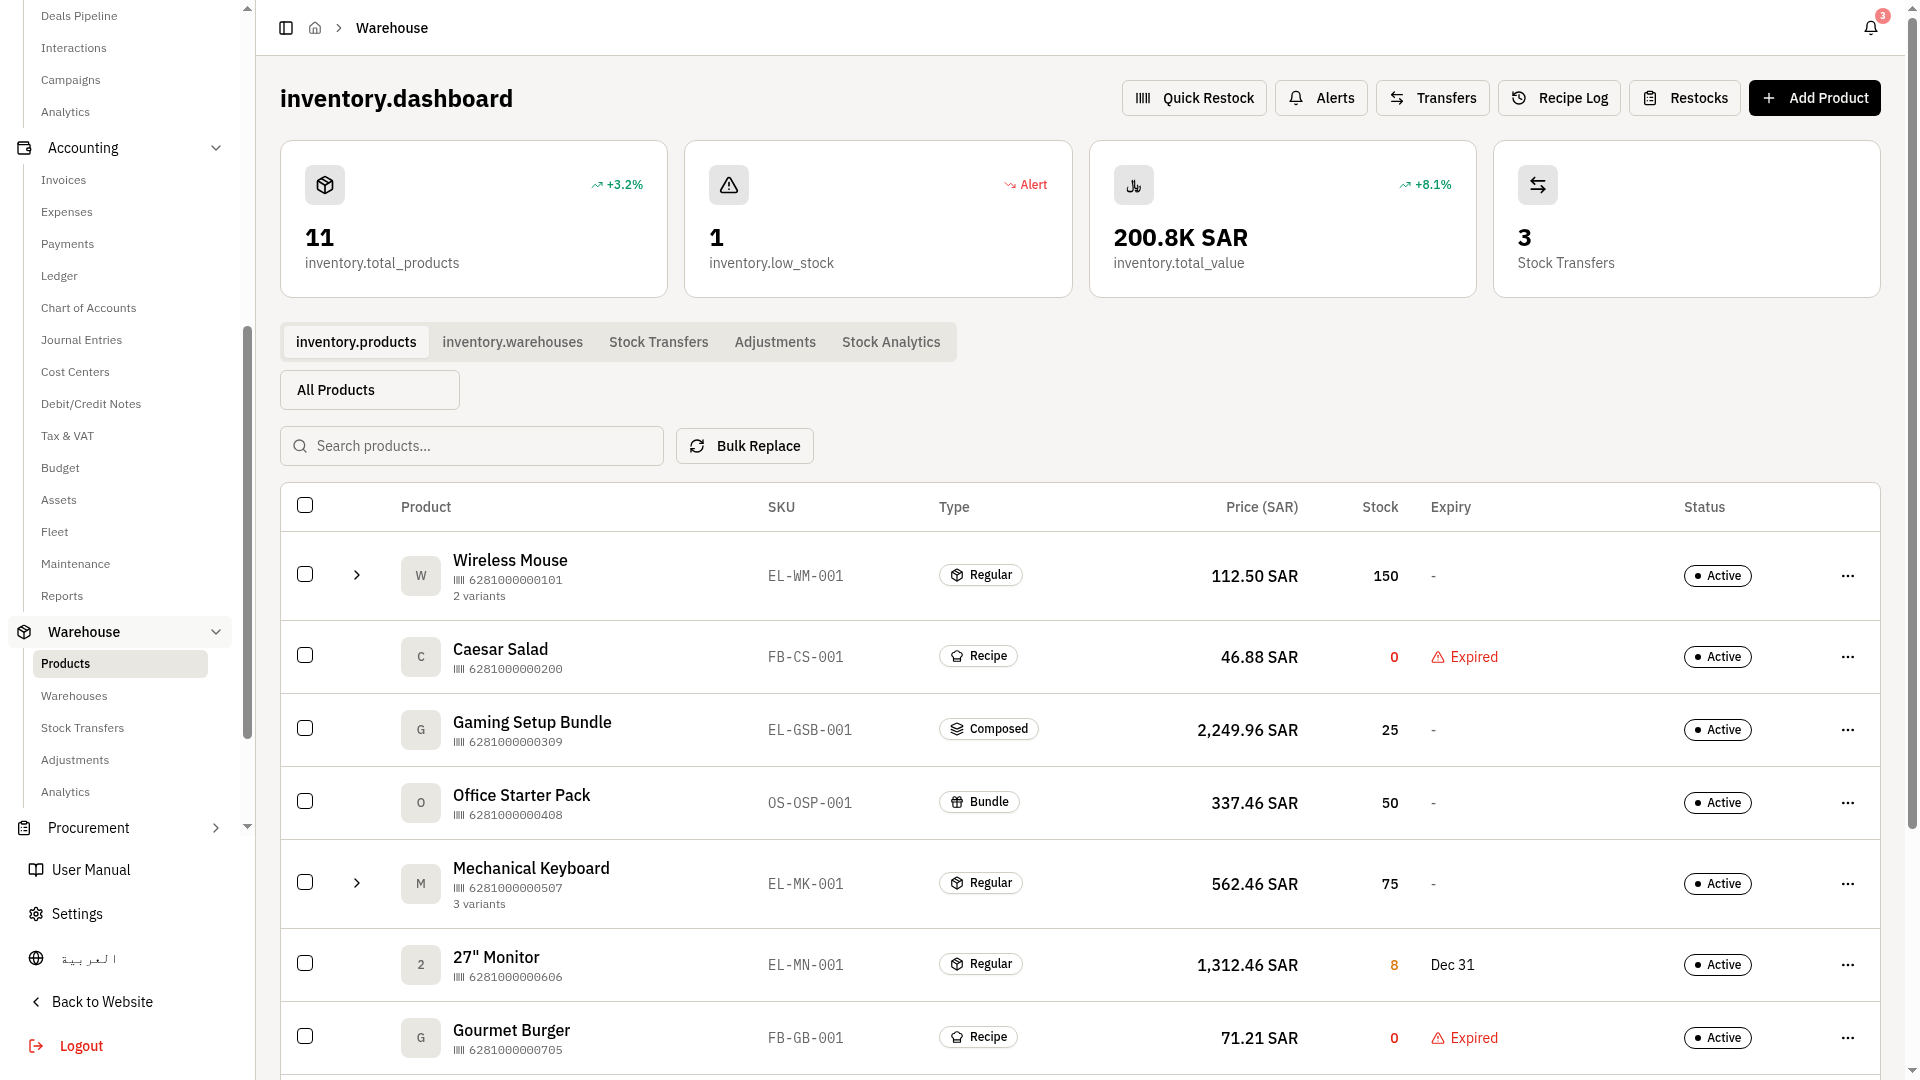Select the Gaming Setup Bundle checkbox
Viewport: 1920px width, 1080px height.
click(x=305, y=728)
